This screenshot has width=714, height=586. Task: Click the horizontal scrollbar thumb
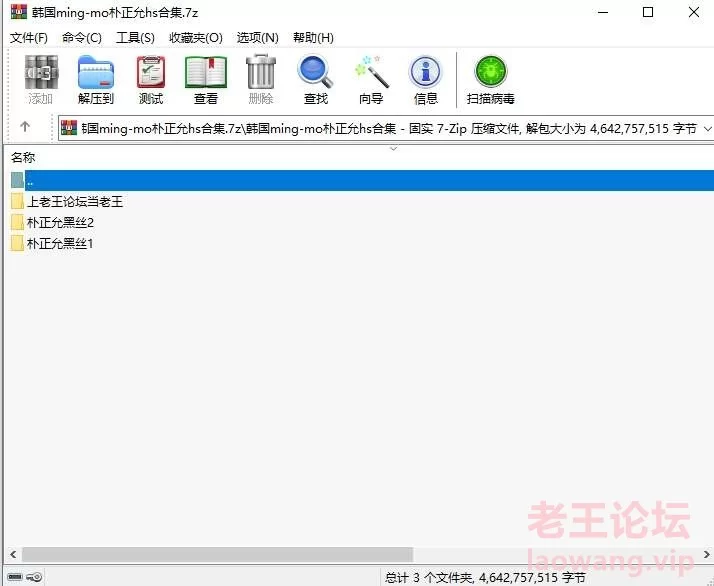pyautogui.click(x=218, y=554)
